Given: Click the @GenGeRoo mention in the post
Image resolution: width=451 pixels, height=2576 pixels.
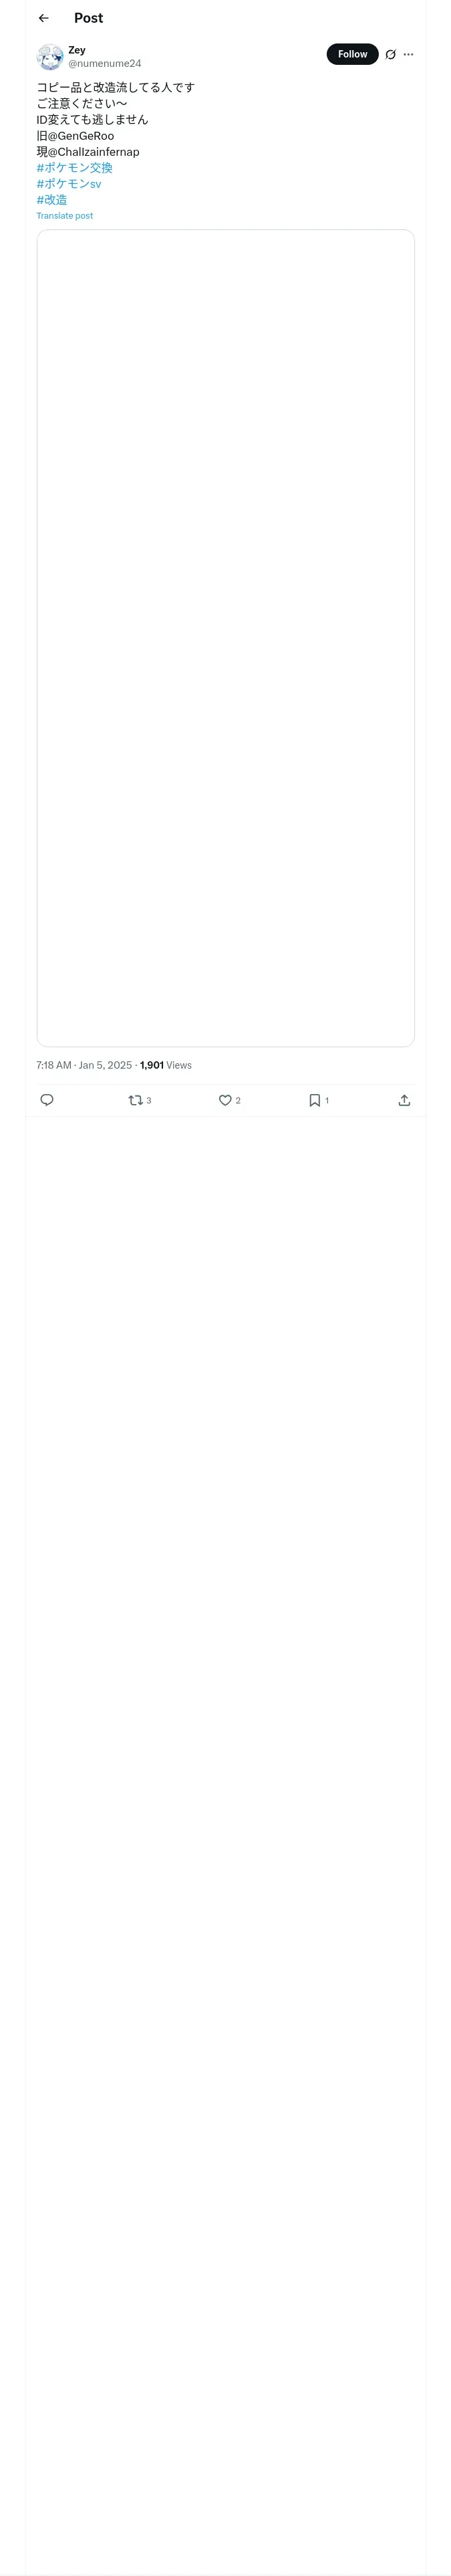Looking at the screenshot, I should [81, 136].
